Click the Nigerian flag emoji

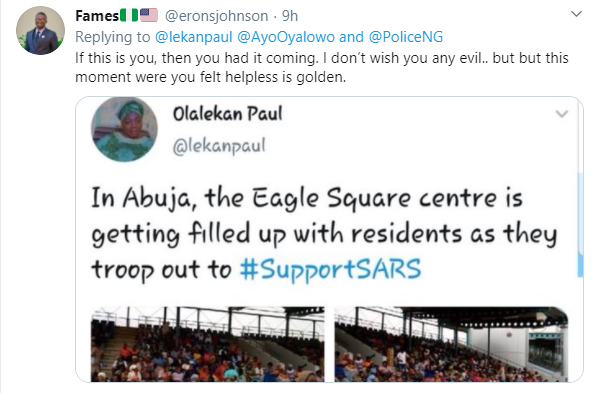(129, 16)
